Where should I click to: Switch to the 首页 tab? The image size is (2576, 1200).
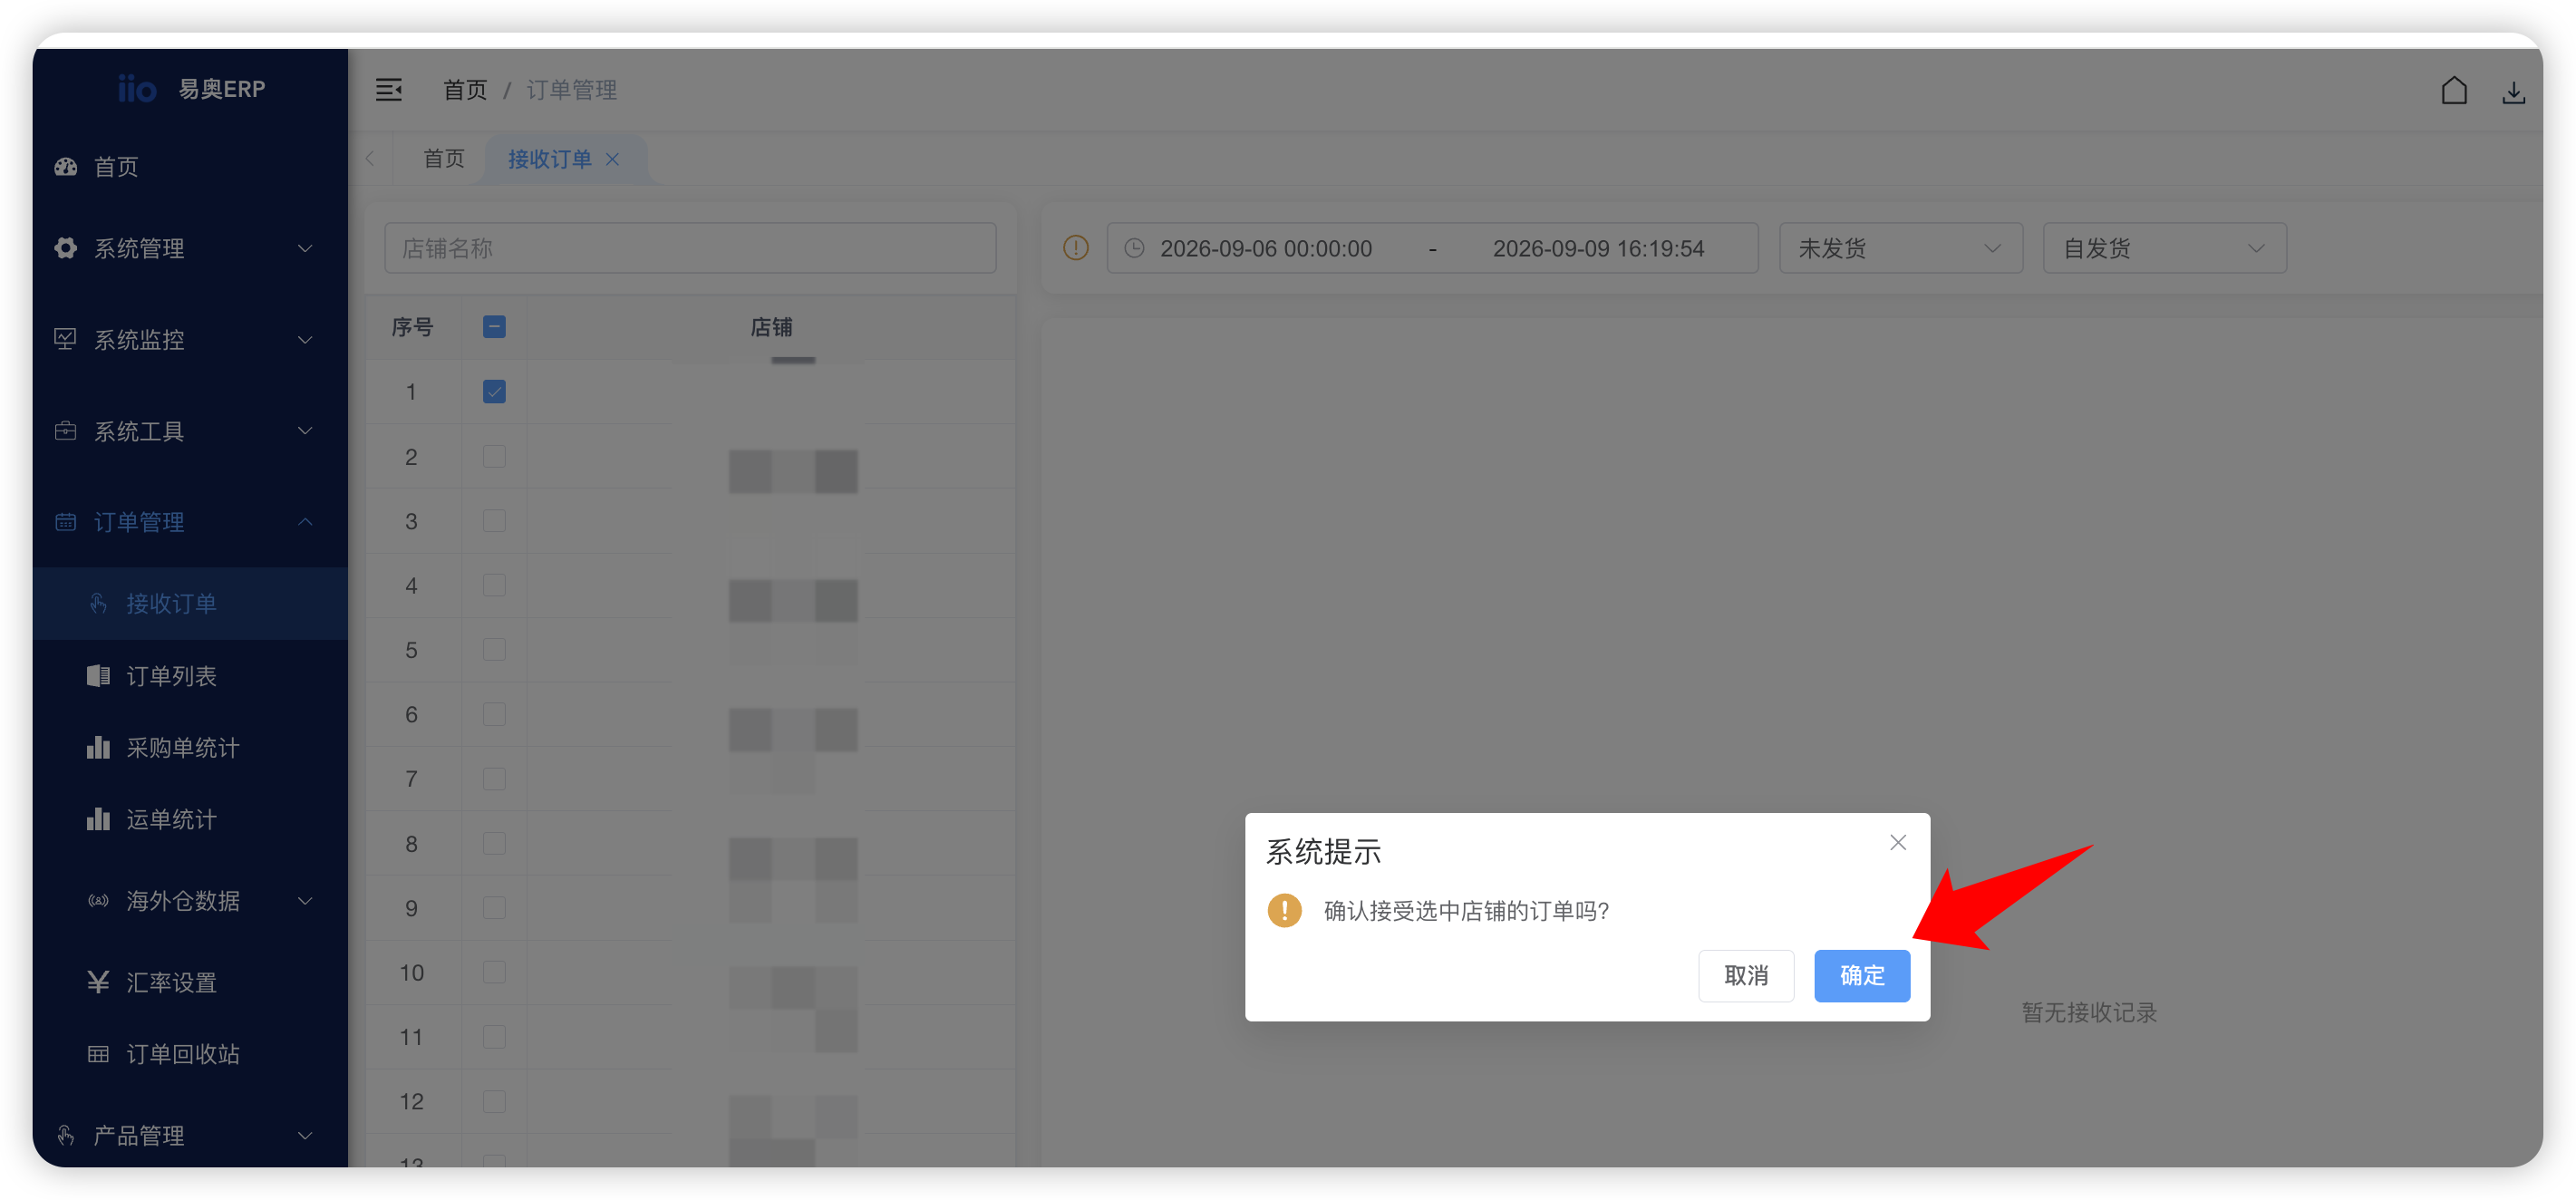(443, 159)
